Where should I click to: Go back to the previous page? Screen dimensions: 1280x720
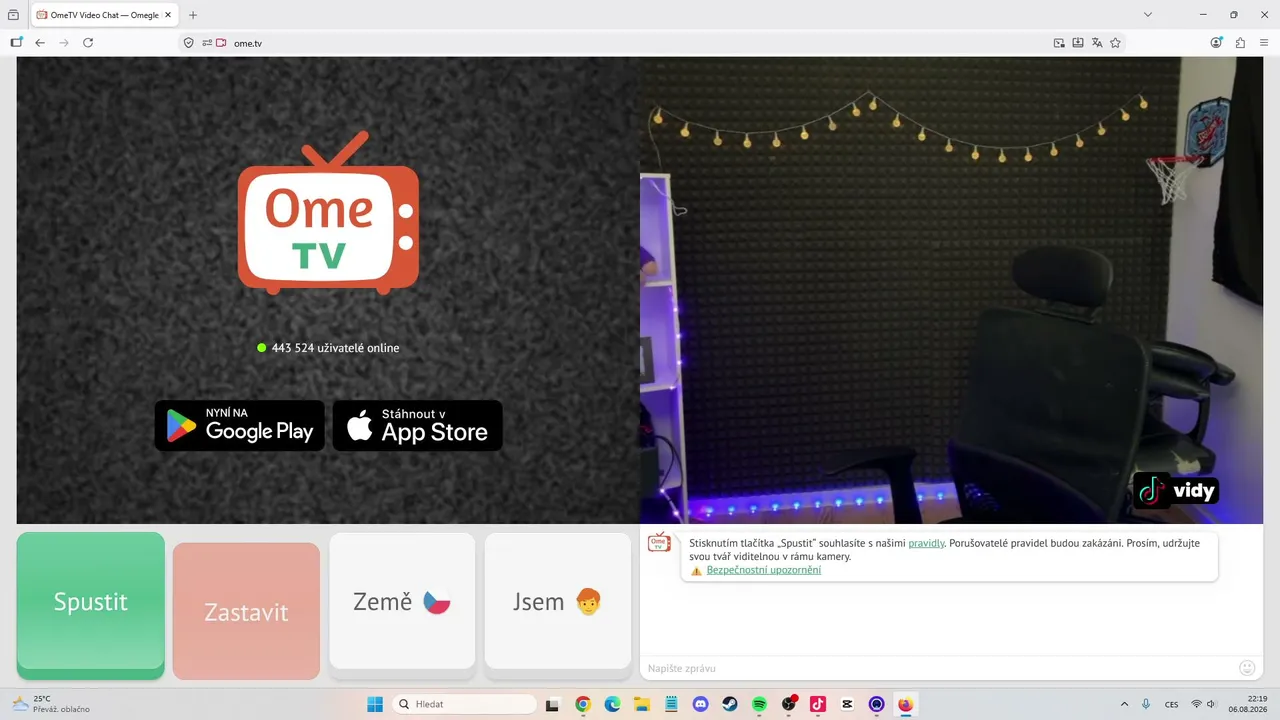click(40, 43)
